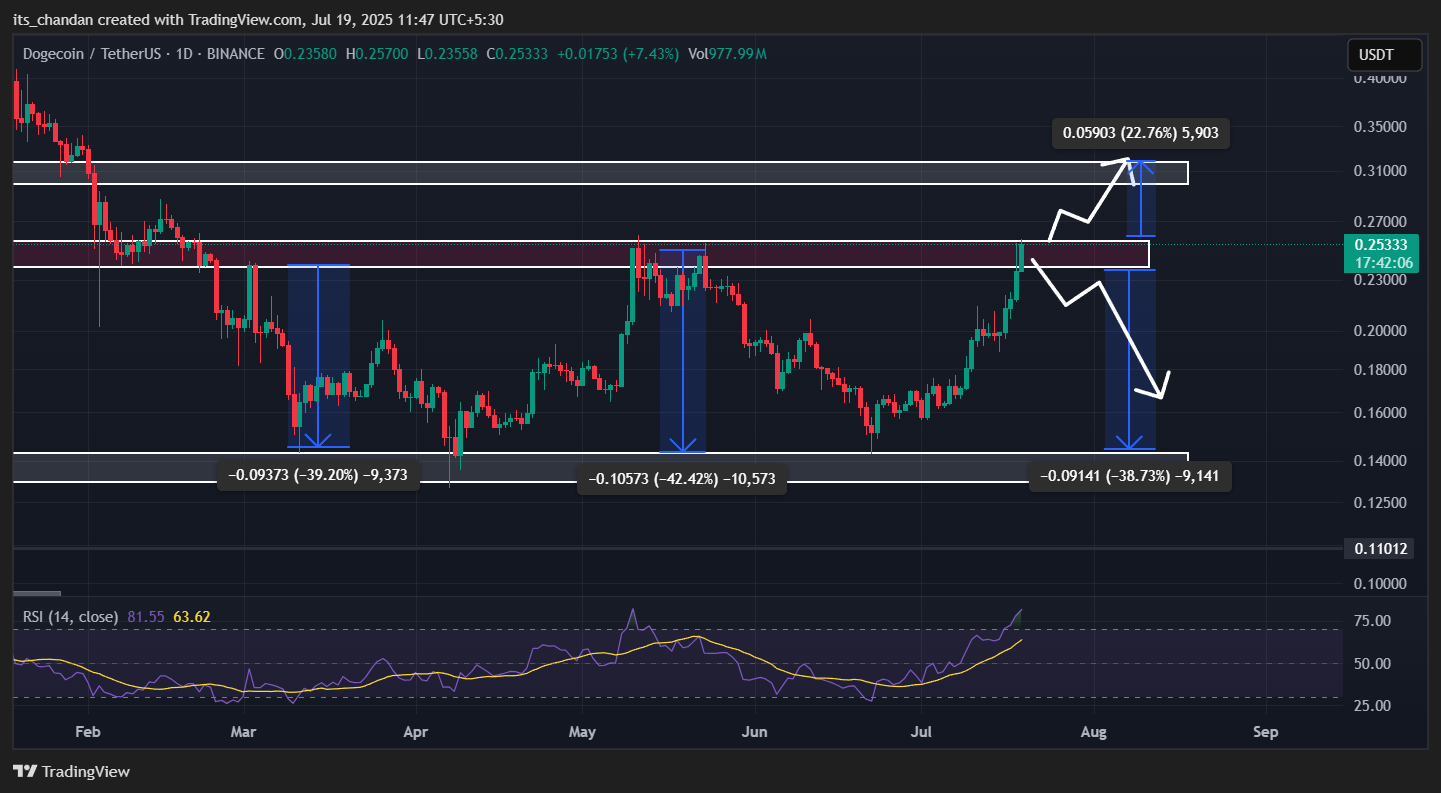Click the close price C0.25333
This screenshot has width=1441, height=793.
coord(518,54)
